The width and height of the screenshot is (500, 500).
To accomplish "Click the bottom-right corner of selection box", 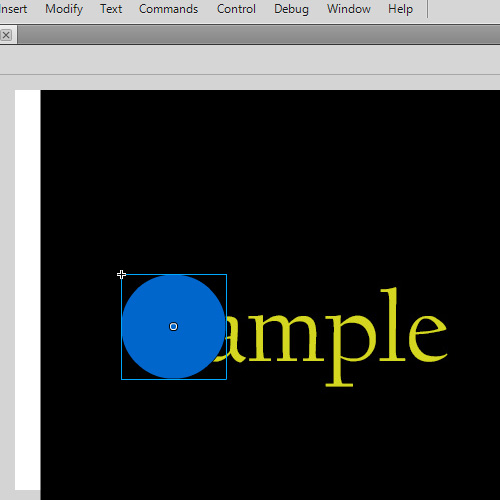I will click(x=227, y=379).
